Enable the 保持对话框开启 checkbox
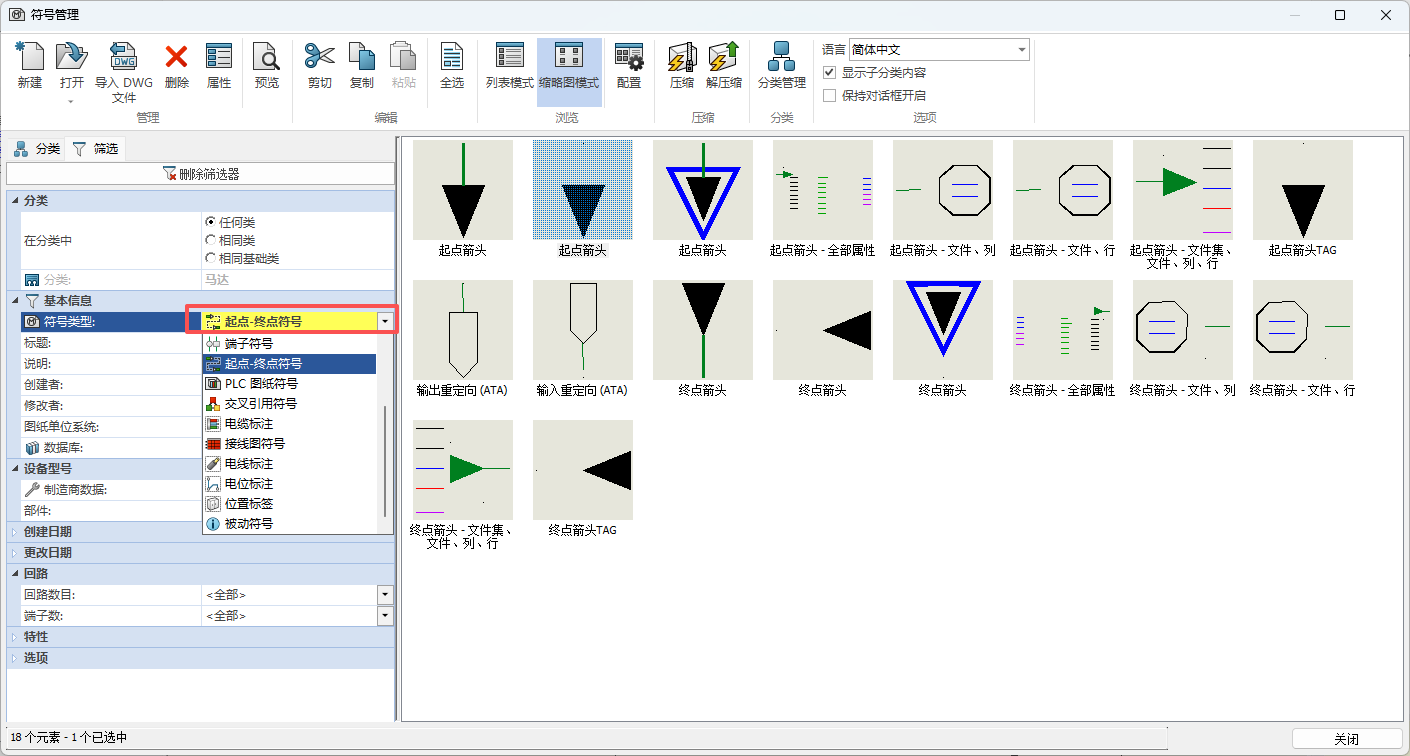1410x756 pixels. (829, 96)
